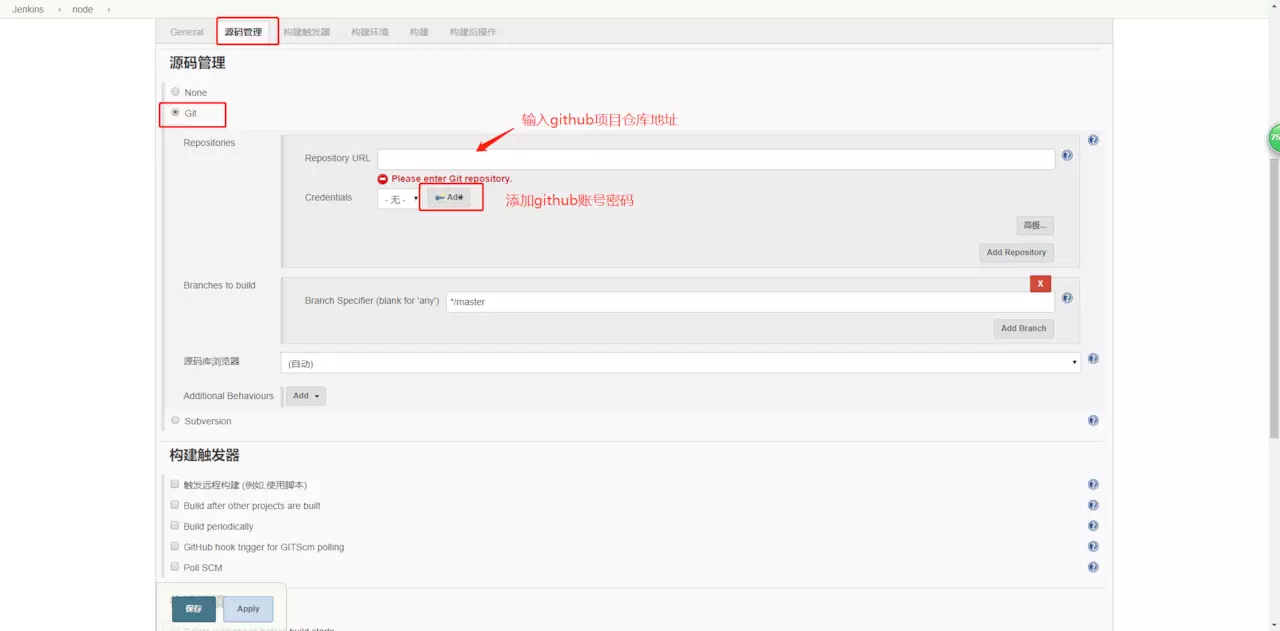Switch to 构建触发器 tab

pos(306,32)
